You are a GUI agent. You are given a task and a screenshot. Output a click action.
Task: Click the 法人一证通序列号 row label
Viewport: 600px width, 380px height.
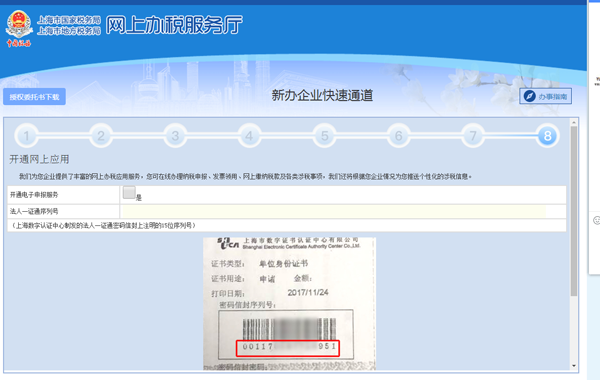point(34,211)
